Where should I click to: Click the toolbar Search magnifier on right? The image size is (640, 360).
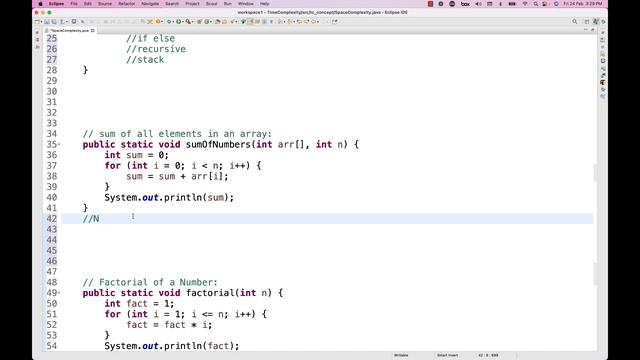coord(575,21)
